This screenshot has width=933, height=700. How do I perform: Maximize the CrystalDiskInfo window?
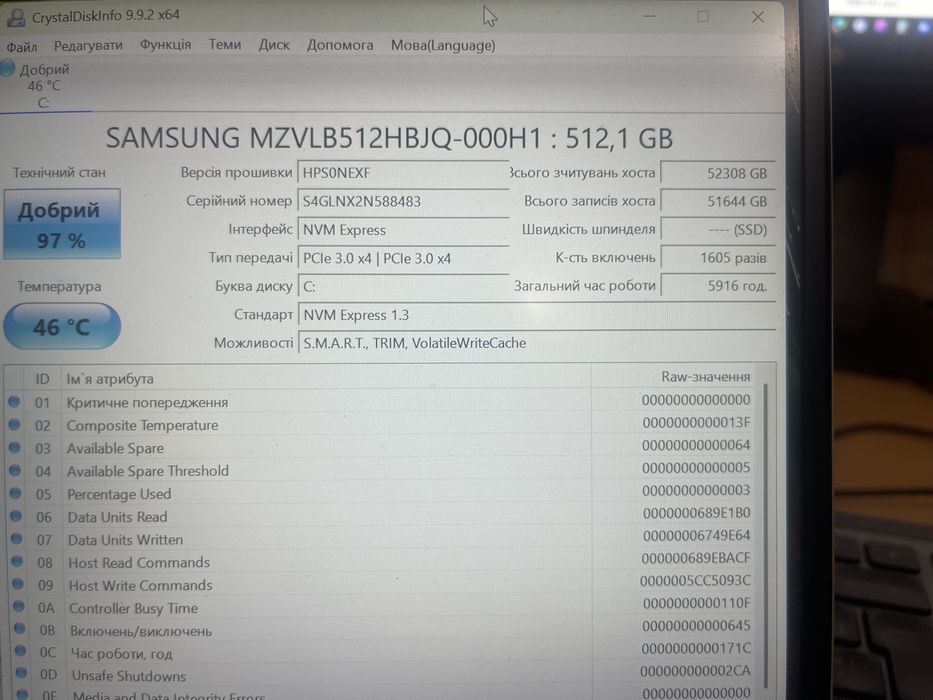tap(703, 17)
